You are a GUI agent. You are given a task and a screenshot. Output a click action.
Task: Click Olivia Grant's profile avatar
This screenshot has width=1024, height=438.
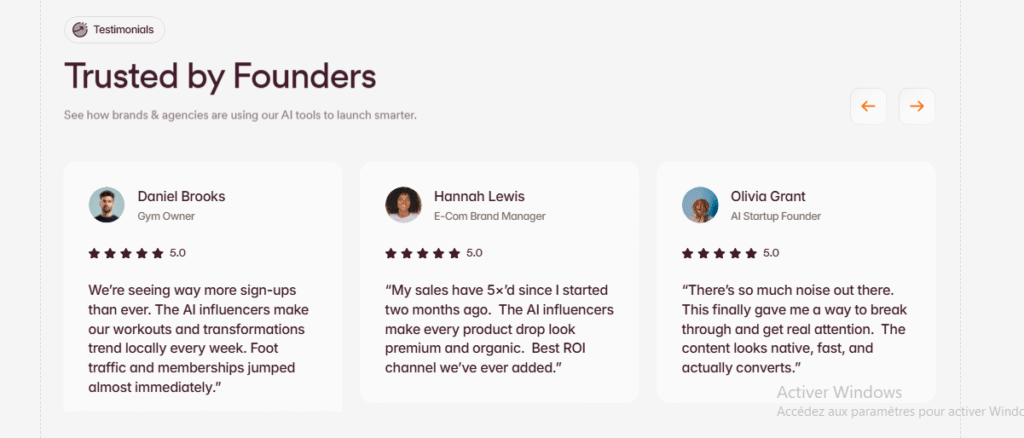pyautogui.click(x=700, y=205)
